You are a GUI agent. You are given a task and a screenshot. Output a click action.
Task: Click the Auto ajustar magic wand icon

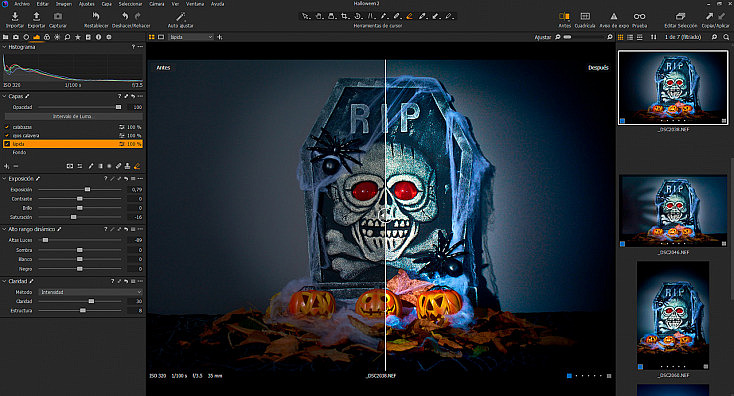click(180, 17)
